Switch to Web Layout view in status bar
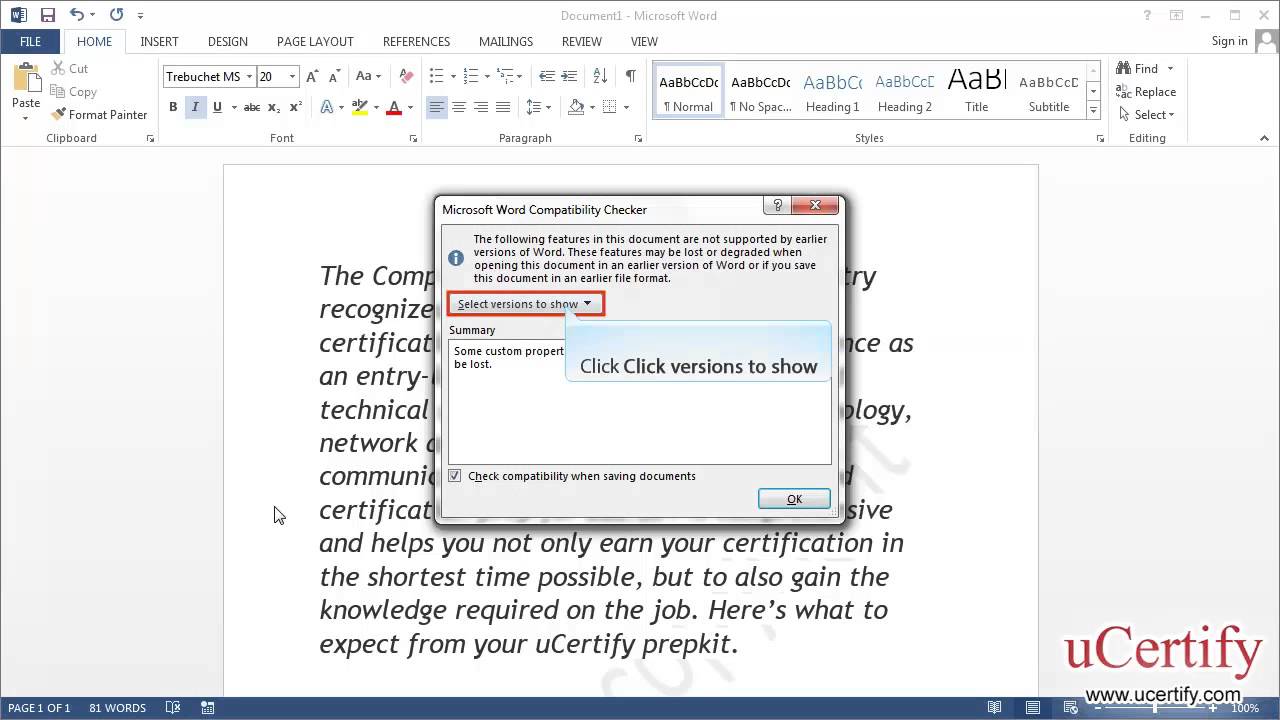This screenshot has width=1280, height=720. coord(1070,708)
